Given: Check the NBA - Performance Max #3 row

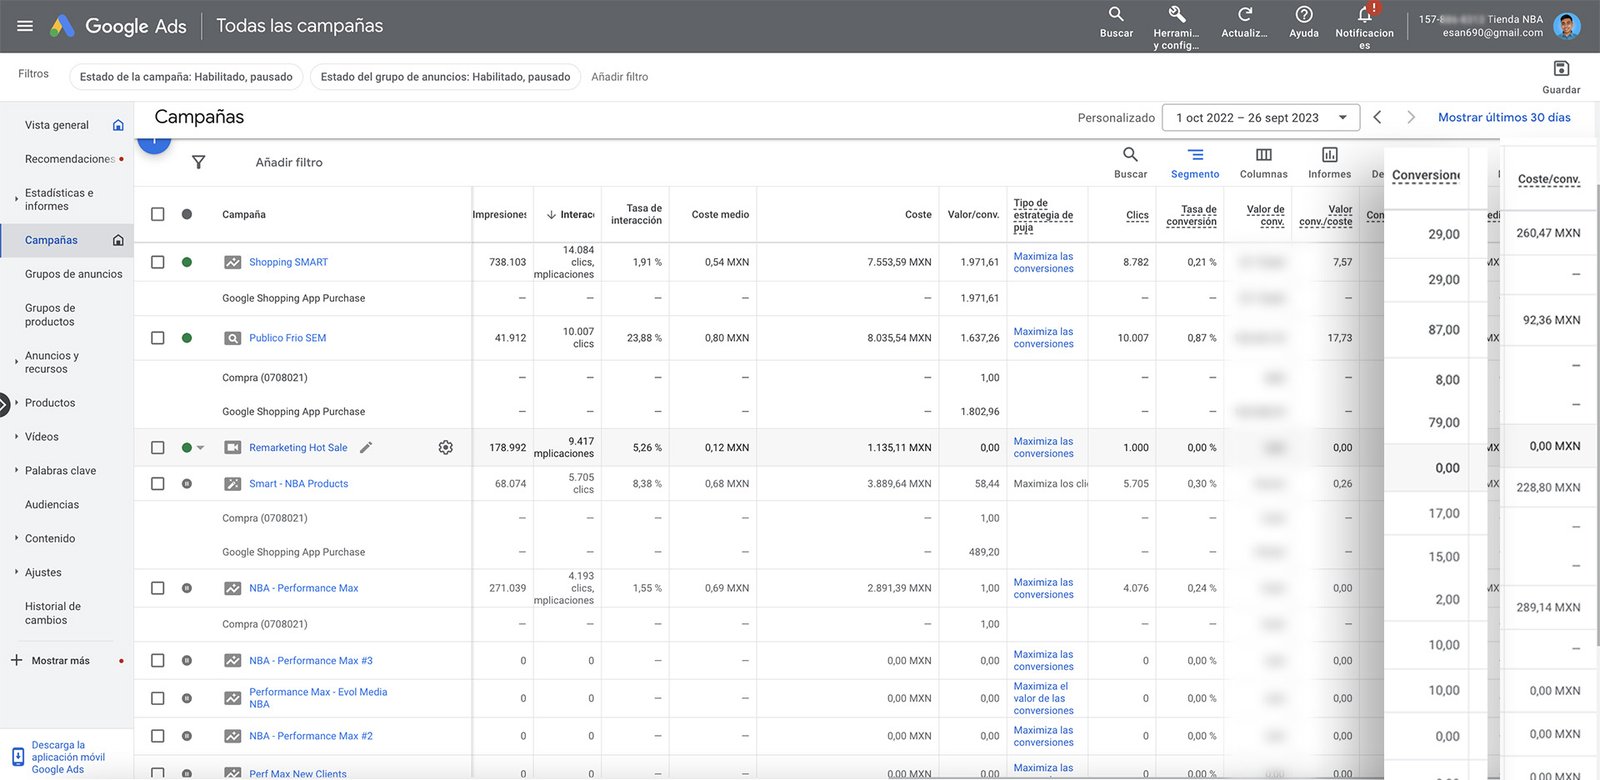Looking at the screenshot, I should 157,661.
